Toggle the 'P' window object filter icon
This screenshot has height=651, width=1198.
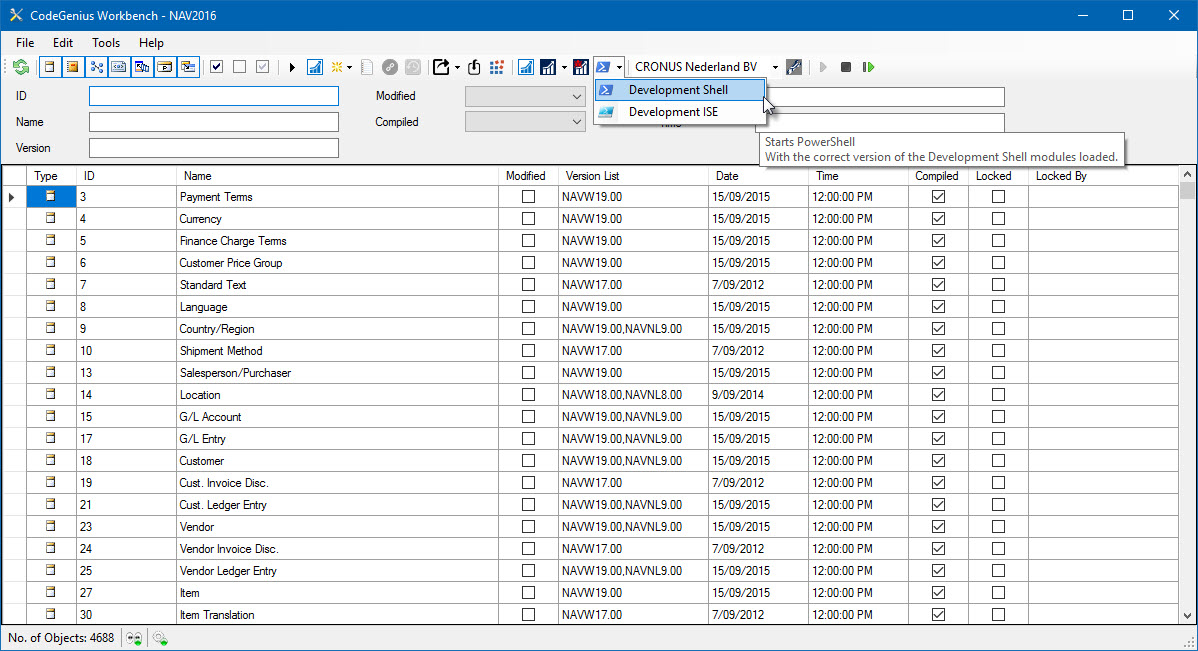coord(165,67)
